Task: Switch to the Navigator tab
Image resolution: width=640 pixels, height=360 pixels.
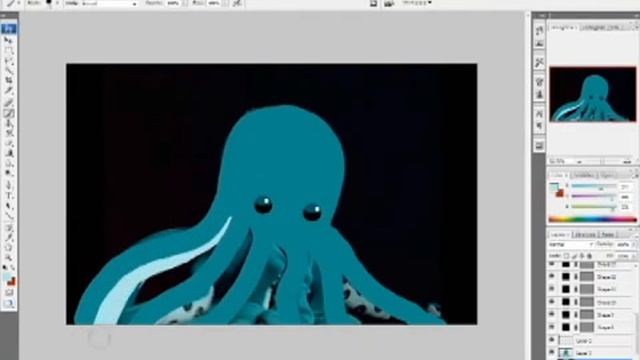Action: (563, 27)
